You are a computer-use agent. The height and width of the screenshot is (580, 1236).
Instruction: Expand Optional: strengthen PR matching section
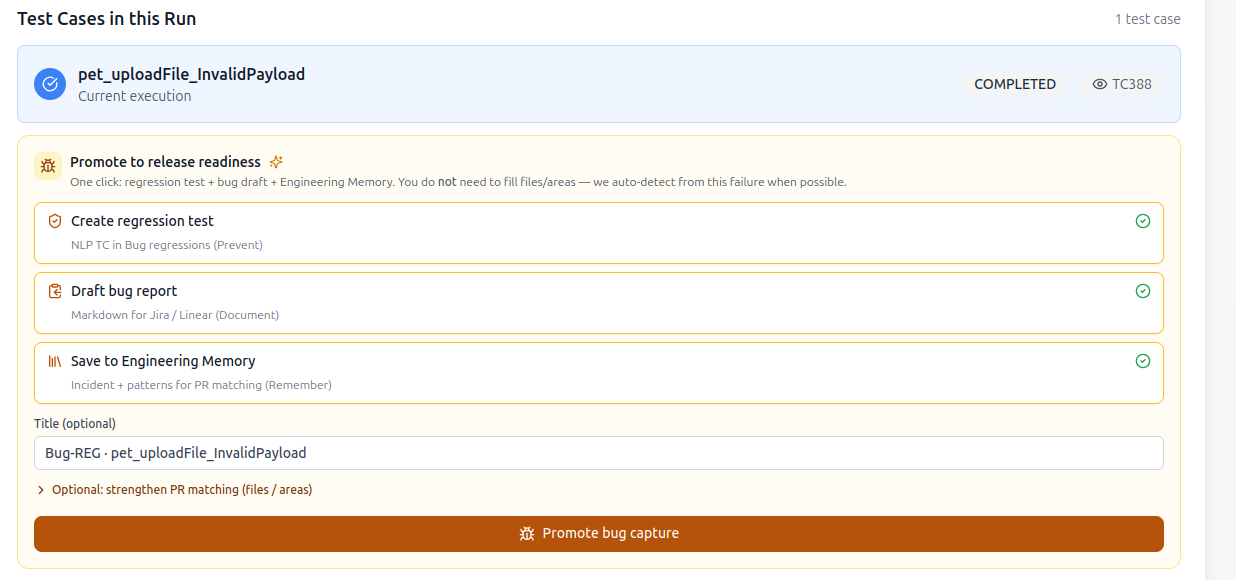pos(174,490)
